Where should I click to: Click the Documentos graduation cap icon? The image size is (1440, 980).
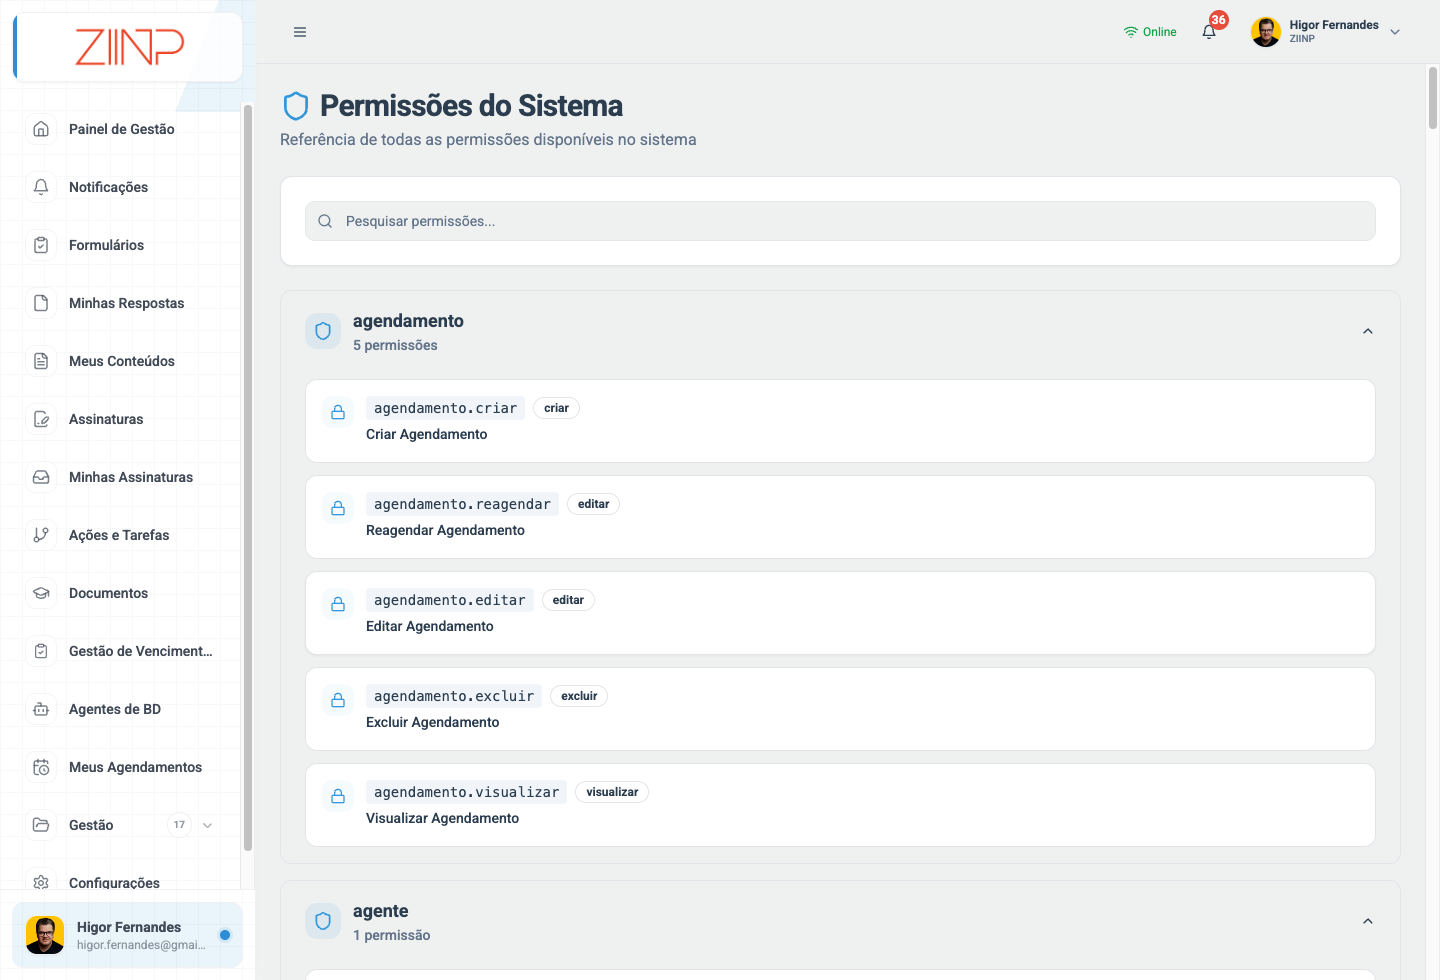point(41,593)
